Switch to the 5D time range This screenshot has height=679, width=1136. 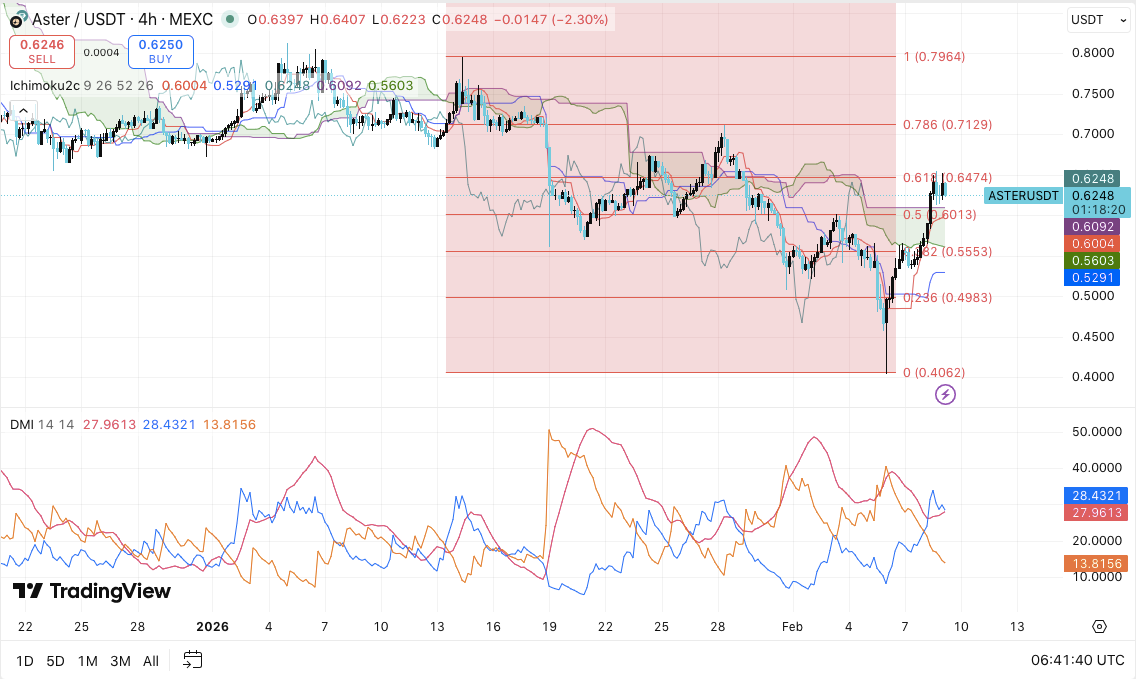(56, 661)
